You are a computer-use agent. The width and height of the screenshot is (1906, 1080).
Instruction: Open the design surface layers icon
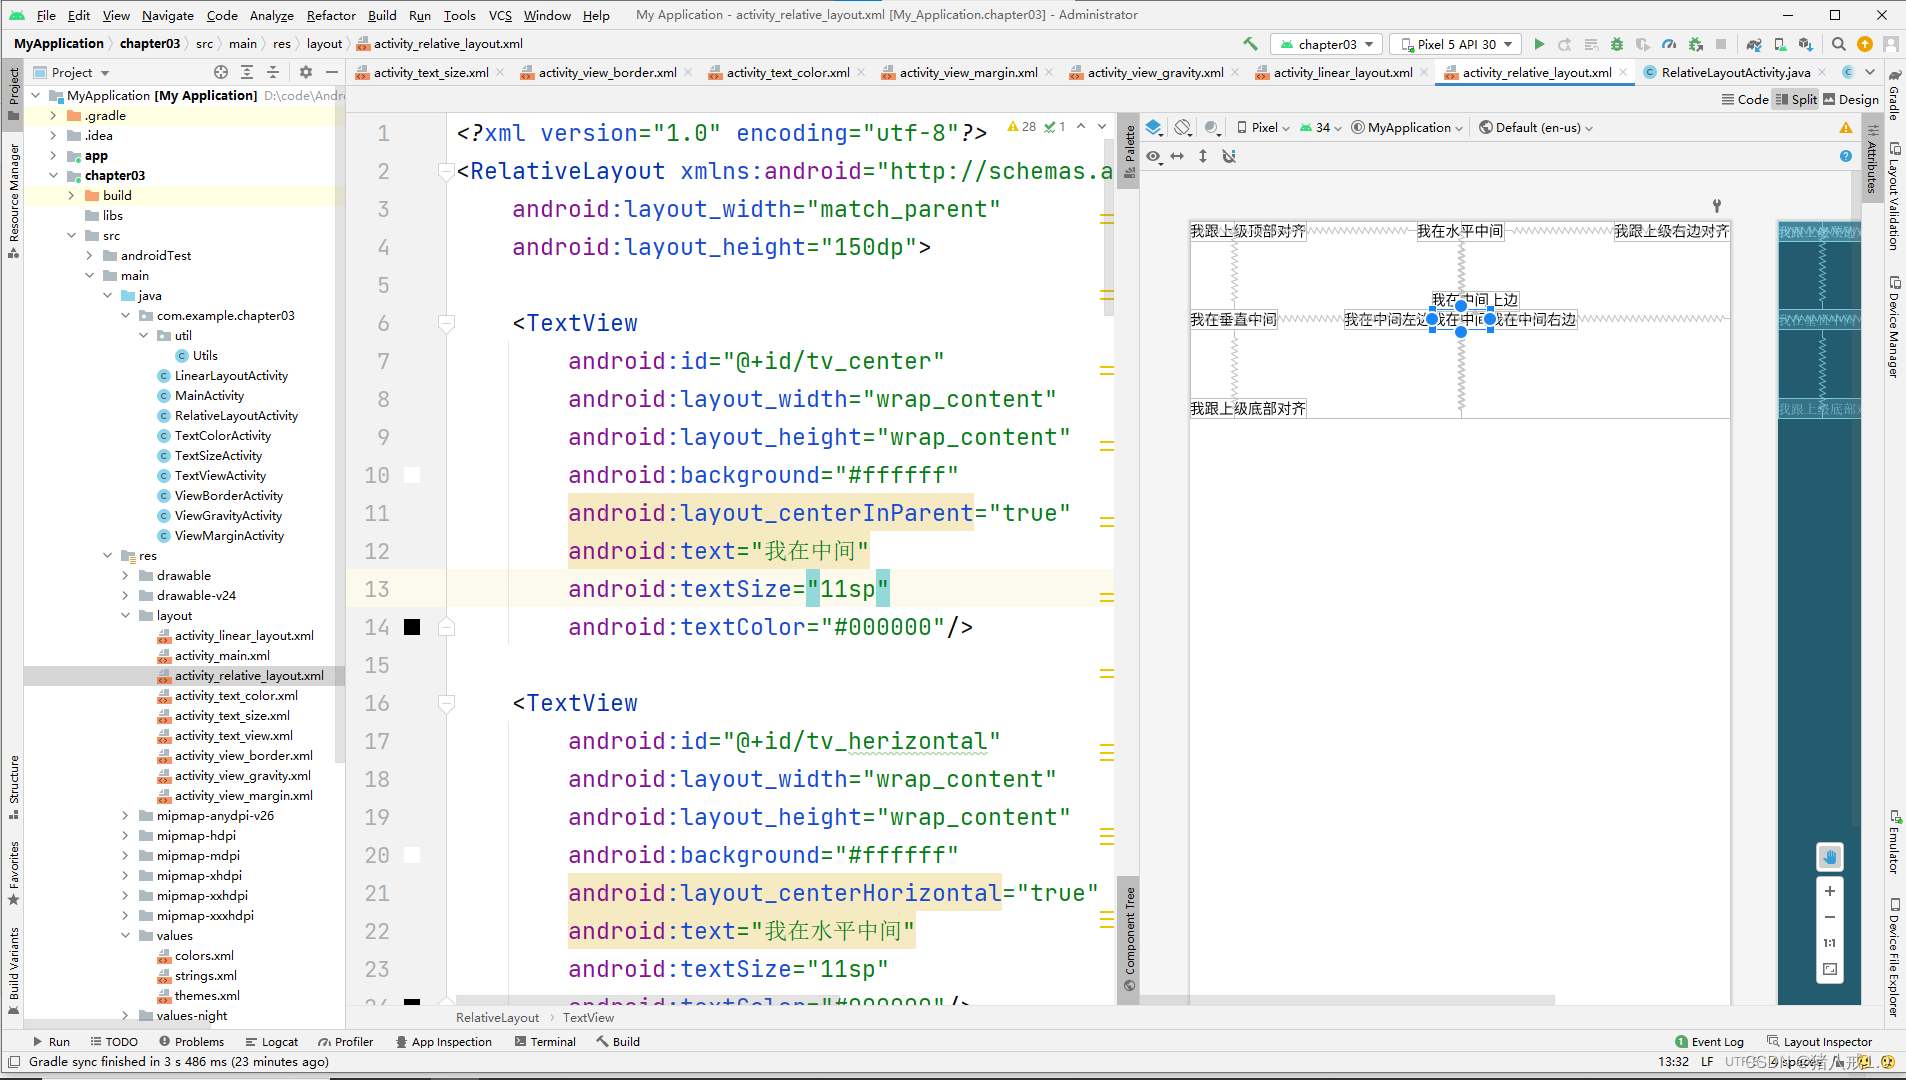(x=1154, y=127)
